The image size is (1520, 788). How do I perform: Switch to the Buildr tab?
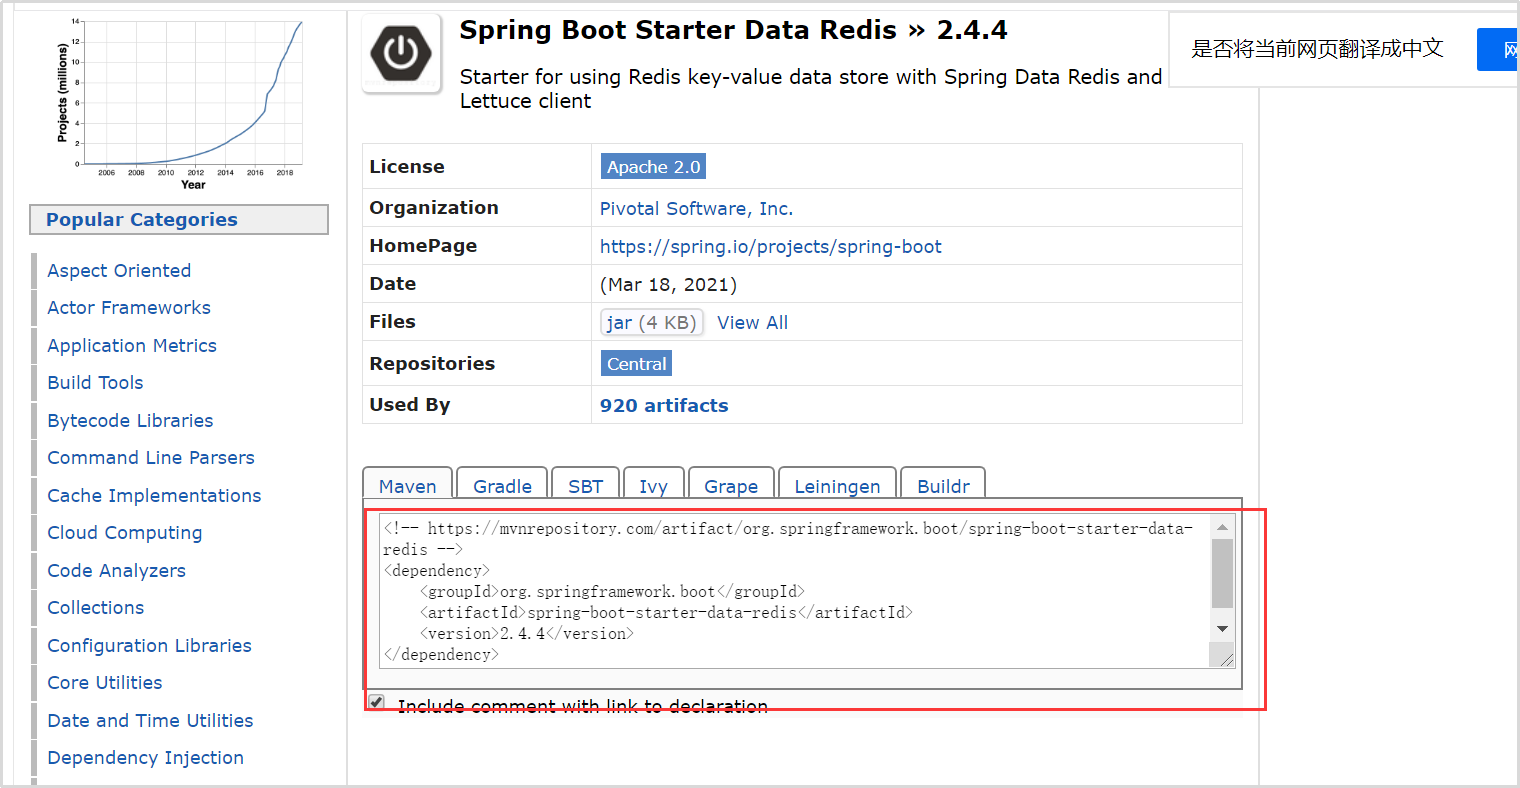(943, 485)
